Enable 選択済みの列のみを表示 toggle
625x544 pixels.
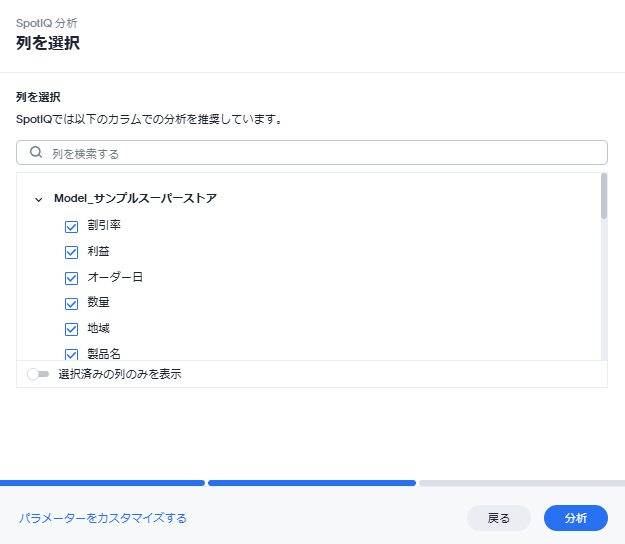38,374
